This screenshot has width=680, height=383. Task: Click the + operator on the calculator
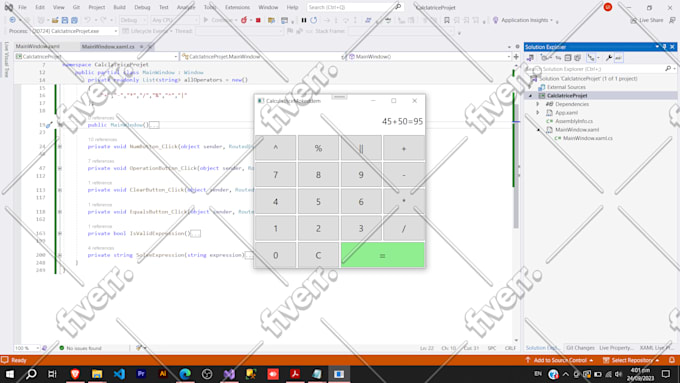click(404, 148)
